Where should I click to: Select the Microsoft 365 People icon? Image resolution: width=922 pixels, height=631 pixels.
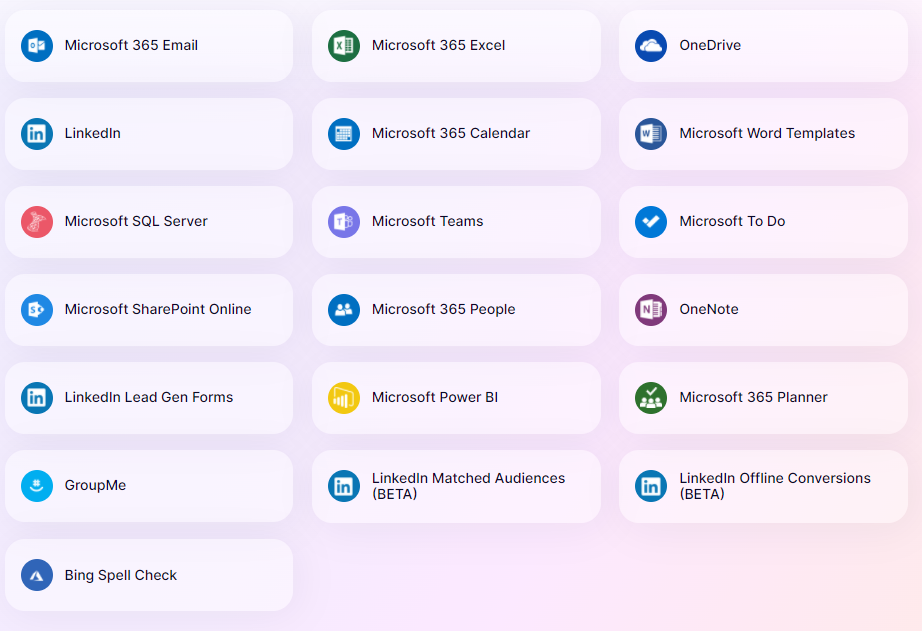[x=343, y=309]
